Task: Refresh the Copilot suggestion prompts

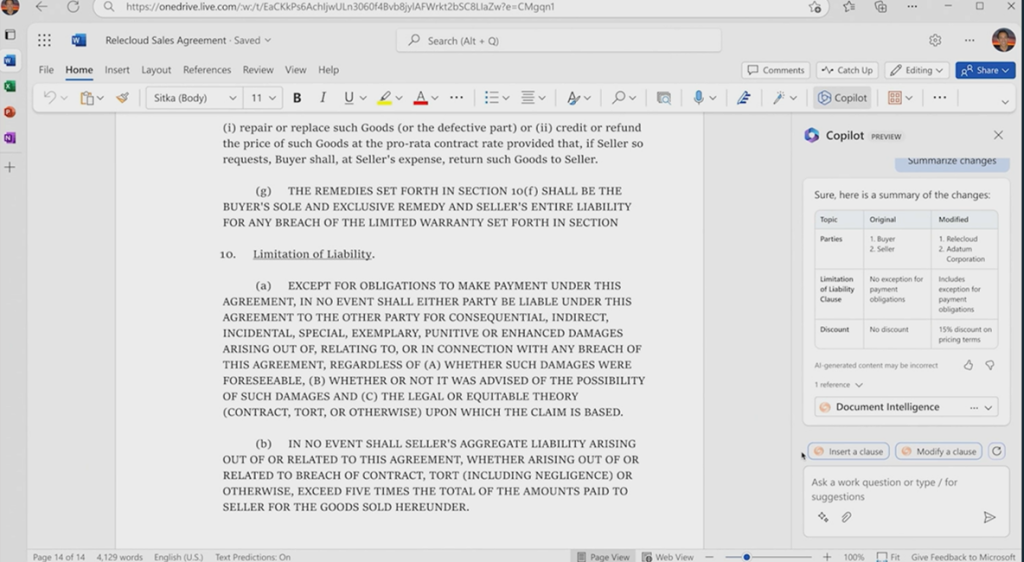Action: (x=996, y=451)
